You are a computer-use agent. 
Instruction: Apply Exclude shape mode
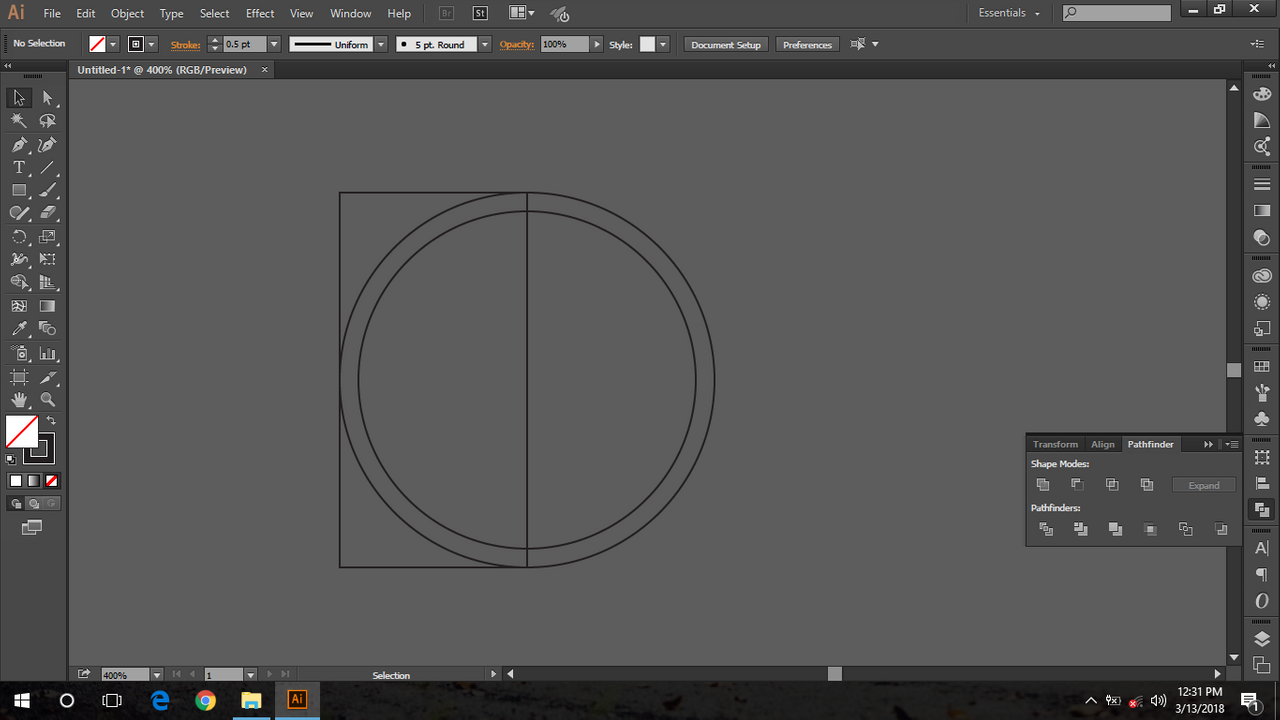tap(1147, 485)
